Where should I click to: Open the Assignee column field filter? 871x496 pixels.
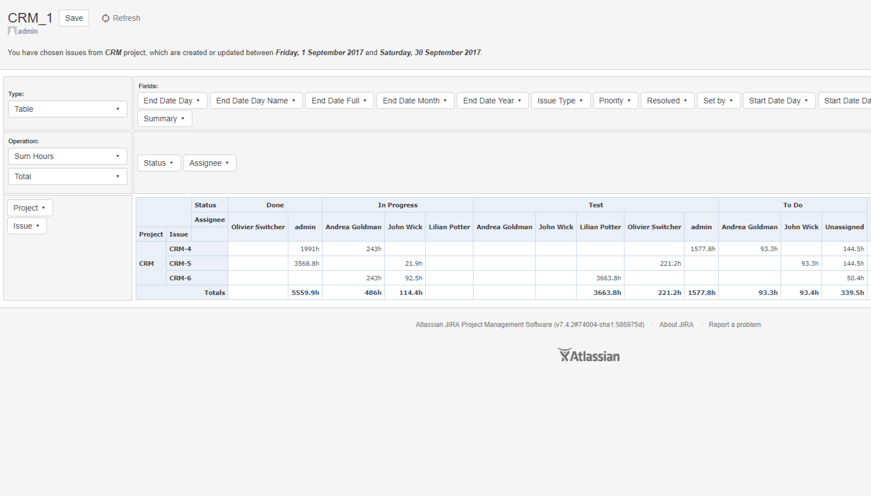click(x=209, y=163)
